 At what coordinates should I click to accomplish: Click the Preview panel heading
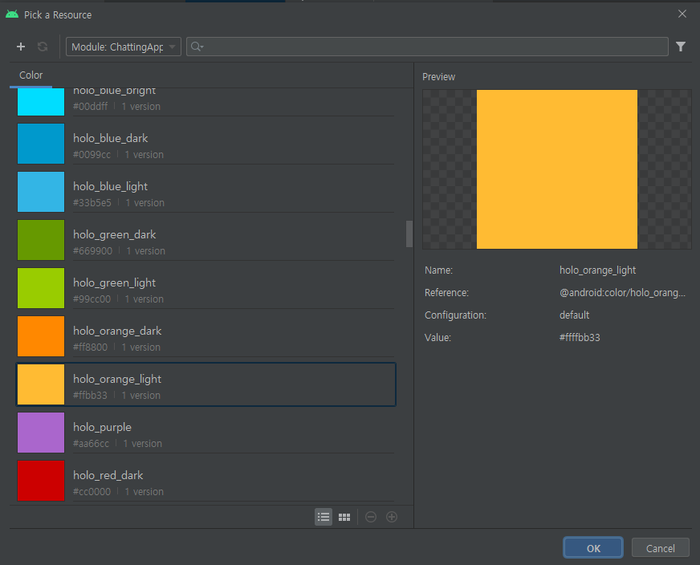tap(438, 77)
